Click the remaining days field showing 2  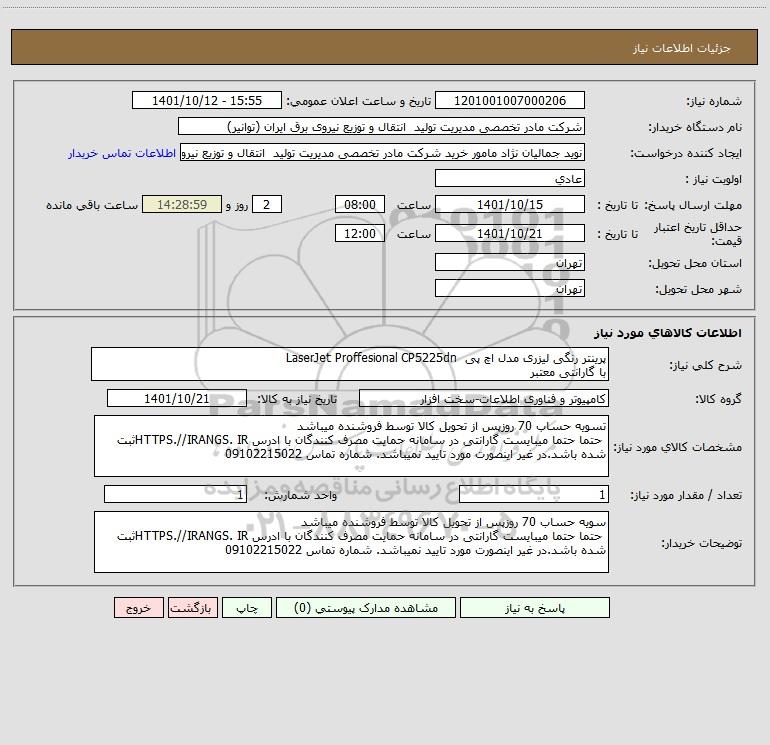point(267,205)
